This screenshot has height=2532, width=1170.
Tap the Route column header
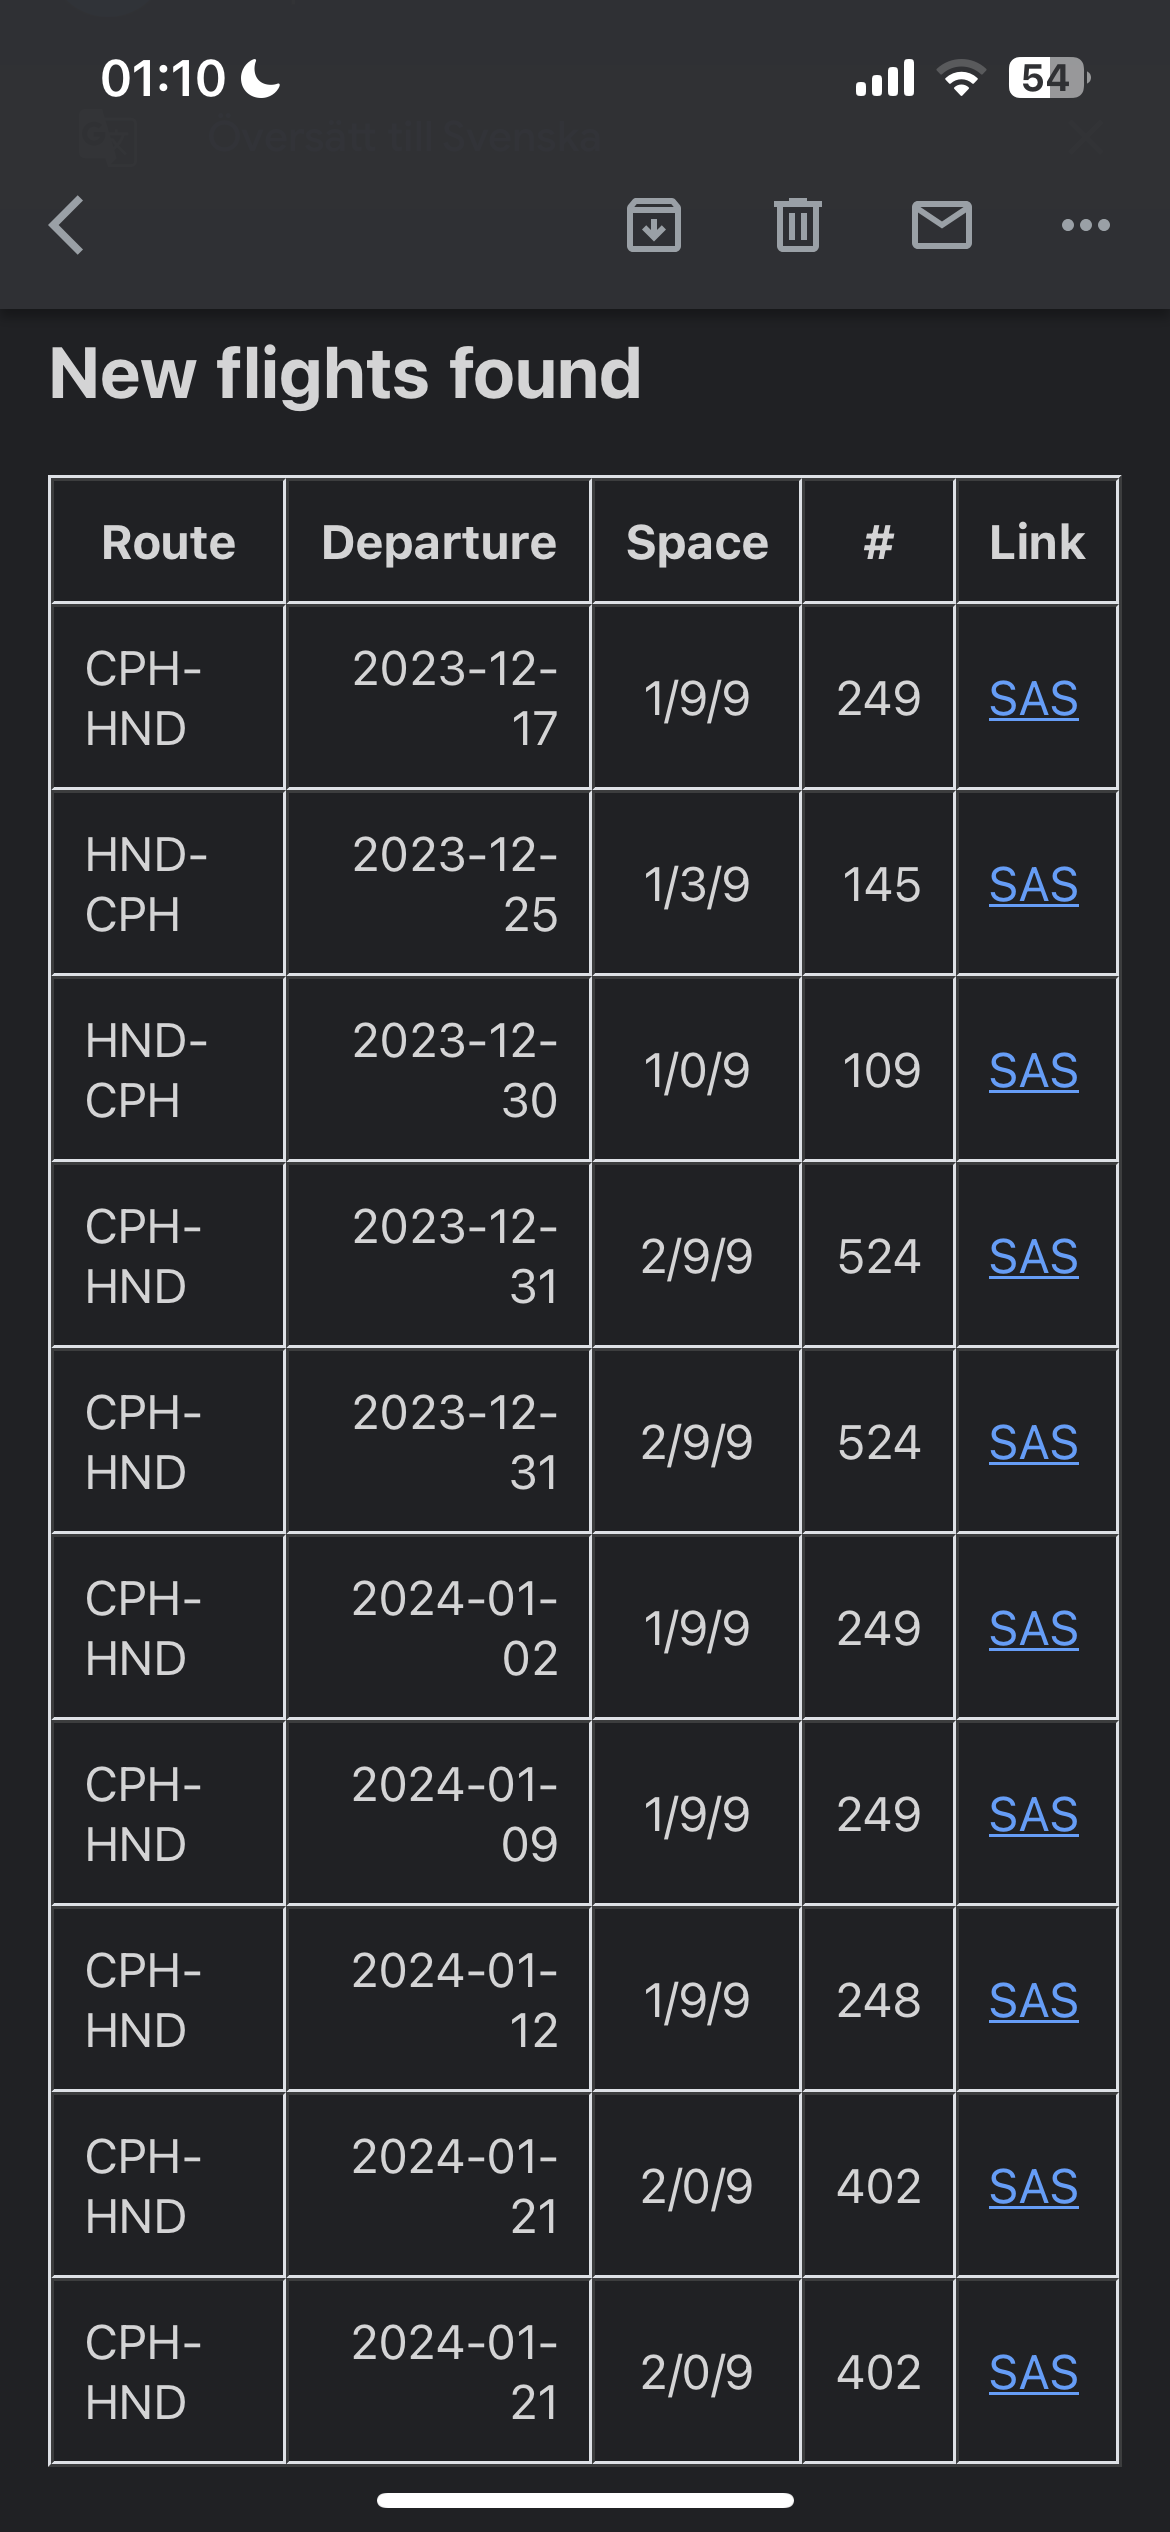pyautogui.click(x=168, y=543)
